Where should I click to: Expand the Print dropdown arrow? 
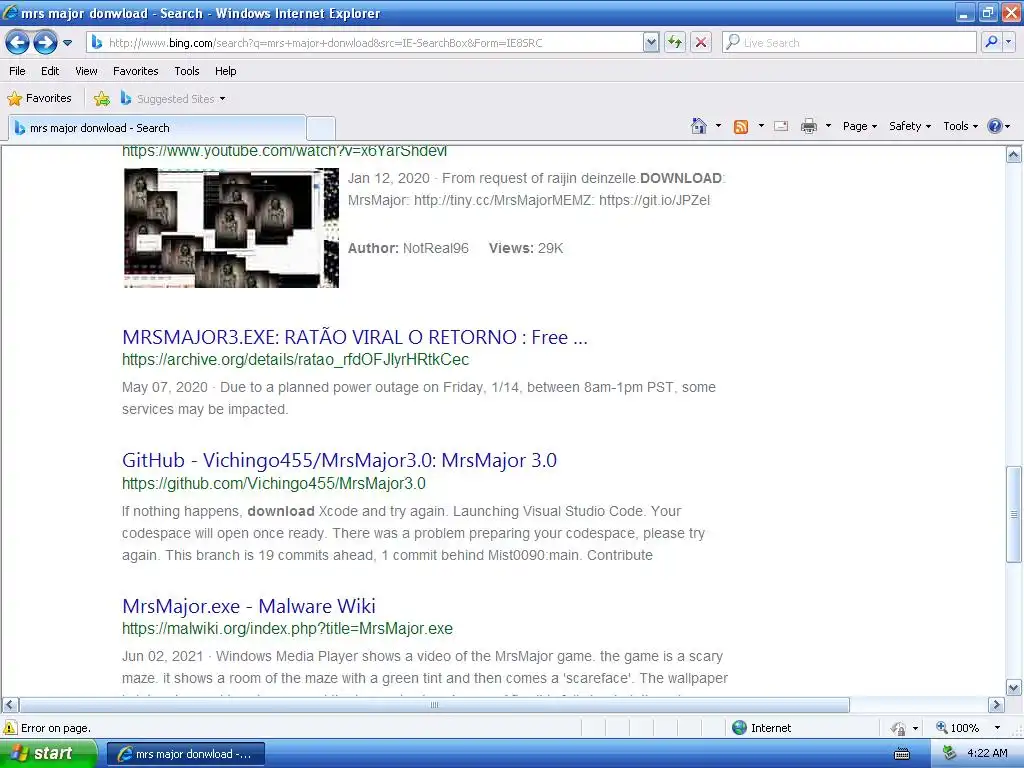(x=828, y=126)
